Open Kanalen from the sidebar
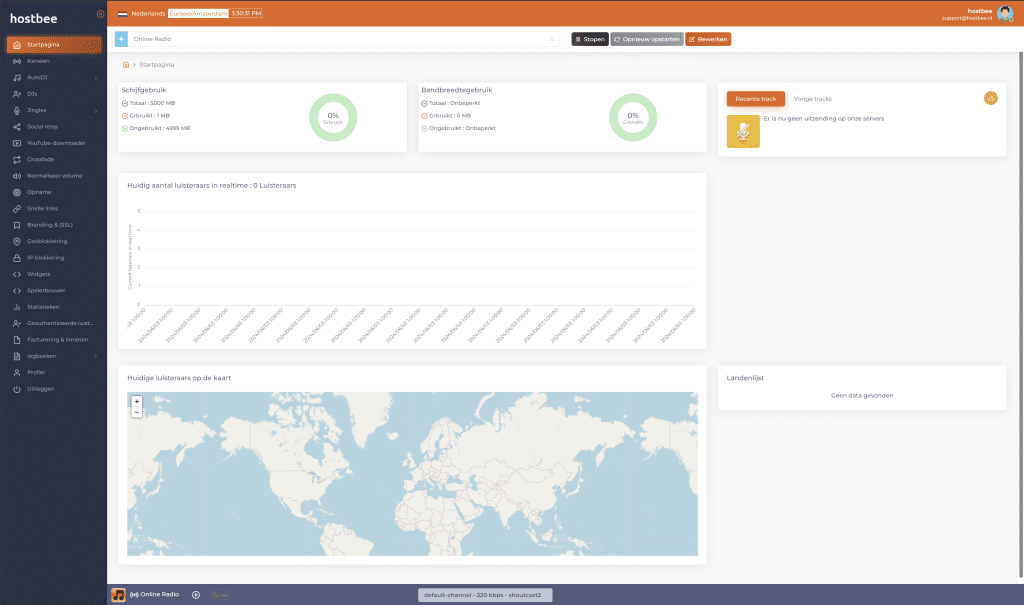Viewport: 1024px width, 605px height. coord(38,61)
